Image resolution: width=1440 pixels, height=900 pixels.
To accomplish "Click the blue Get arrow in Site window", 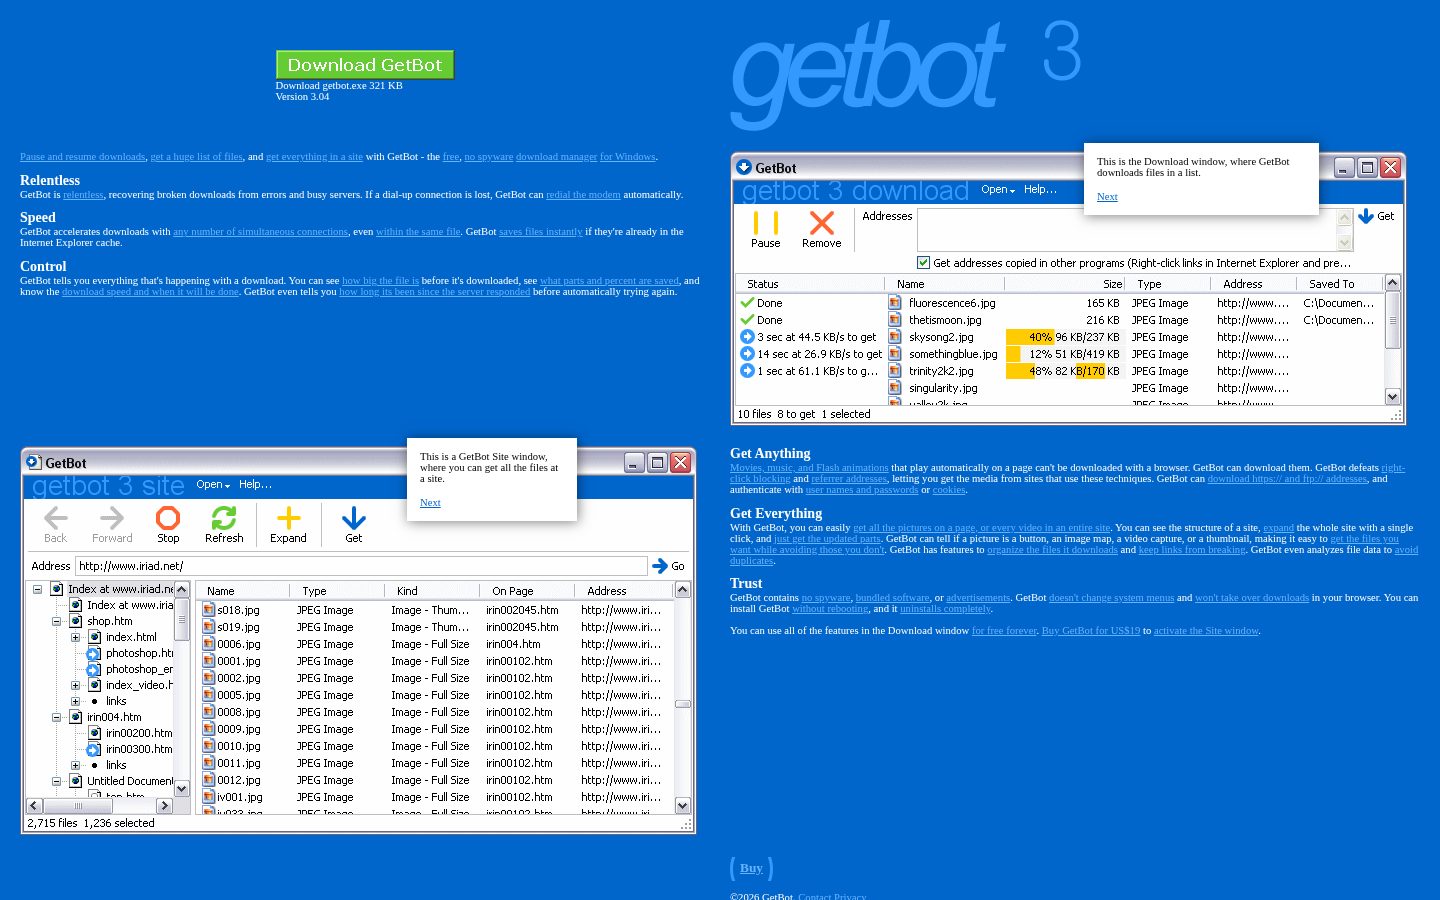I will click(354, 518).
